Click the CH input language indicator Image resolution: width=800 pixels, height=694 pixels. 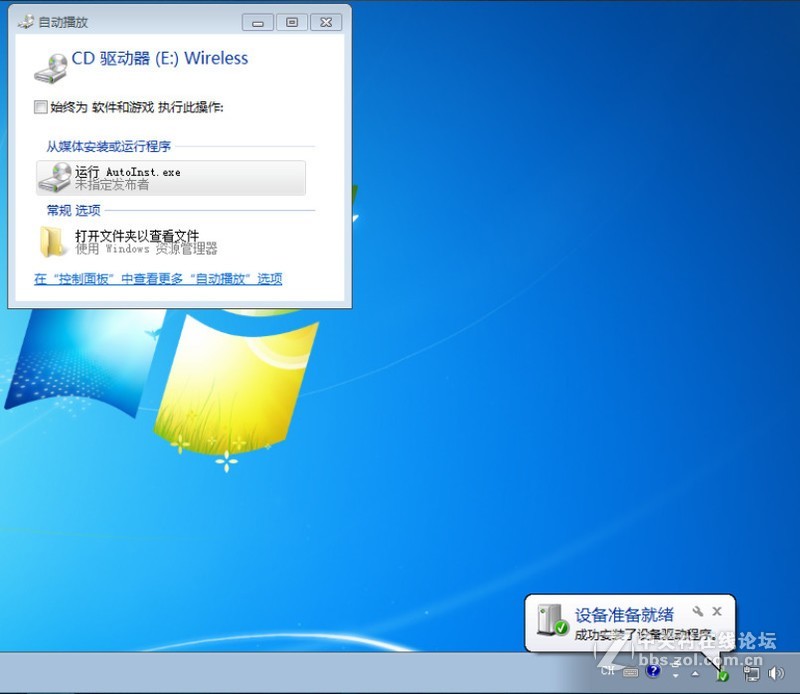point(608,671)
